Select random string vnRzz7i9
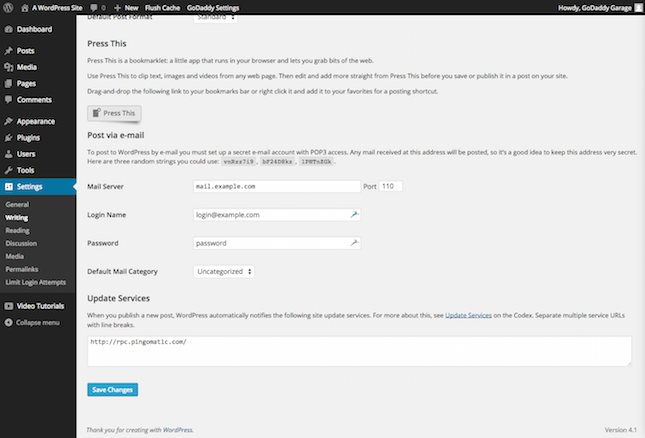 point(239,162)
